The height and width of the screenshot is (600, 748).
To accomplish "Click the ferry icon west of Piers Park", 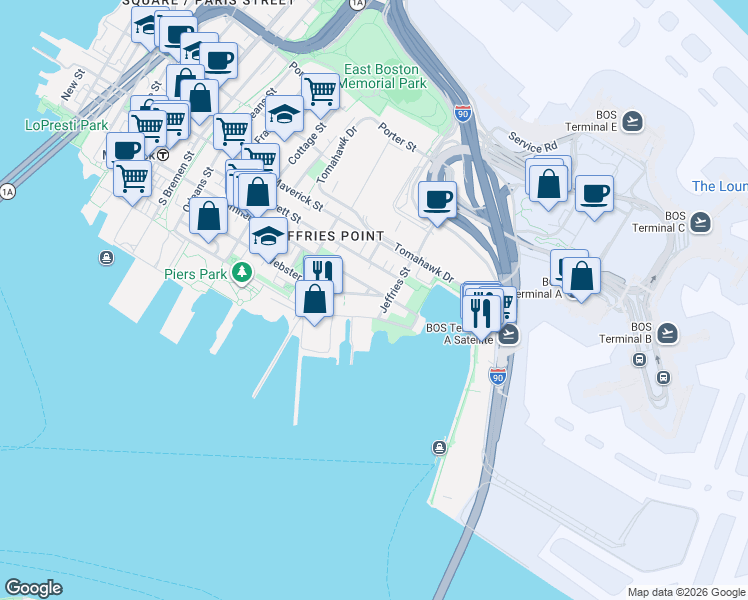I will 106,258.
